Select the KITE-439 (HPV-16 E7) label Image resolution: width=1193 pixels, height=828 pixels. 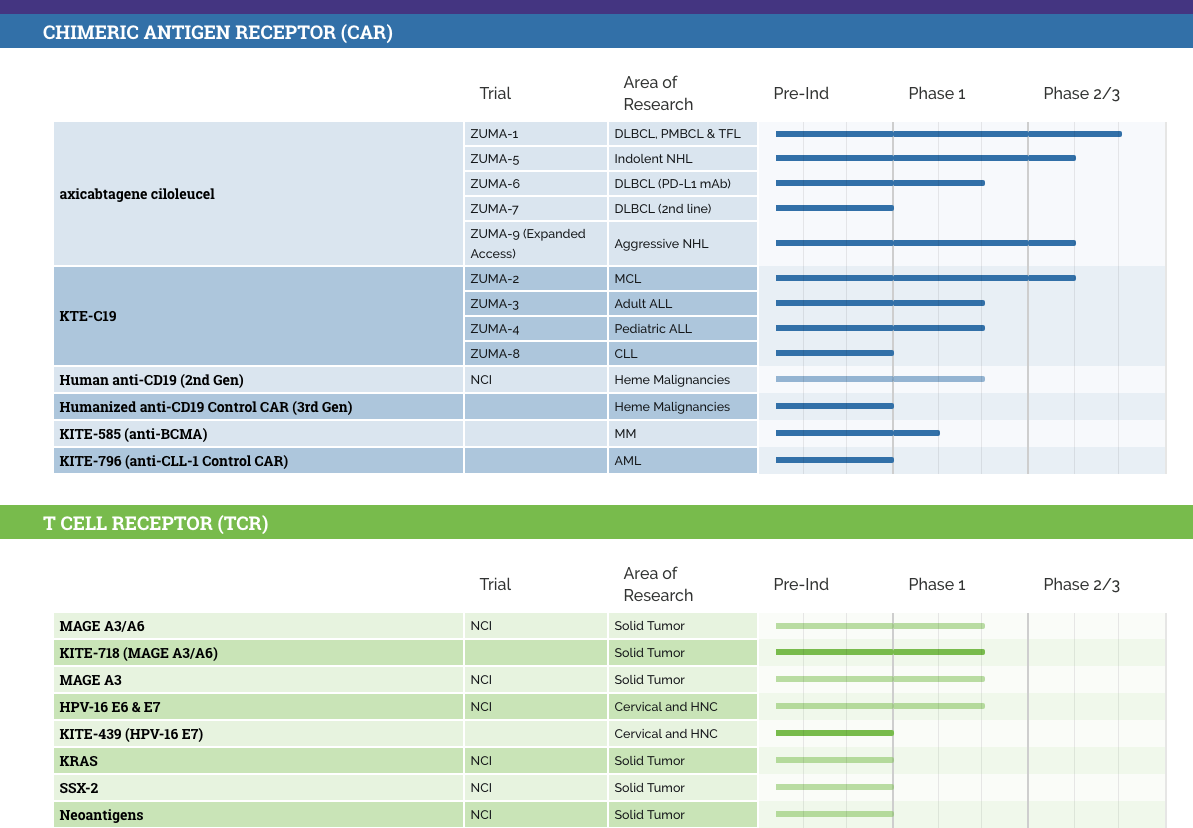(259, 734)
